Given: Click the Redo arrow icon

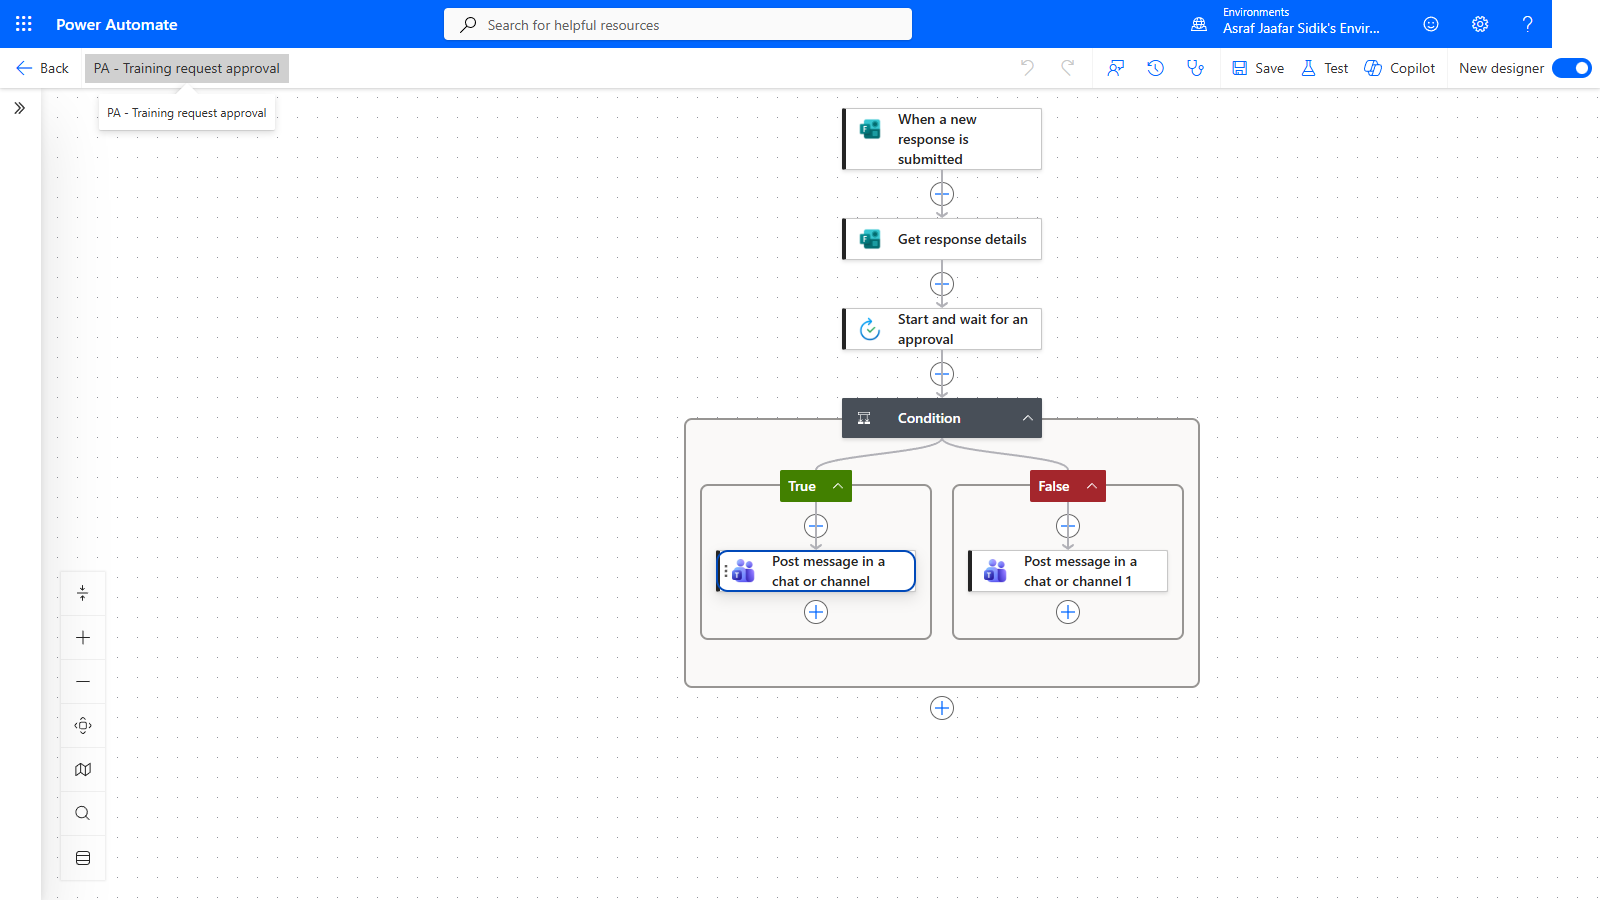Looking at the screenshot, I should (x=1068, y=68).
